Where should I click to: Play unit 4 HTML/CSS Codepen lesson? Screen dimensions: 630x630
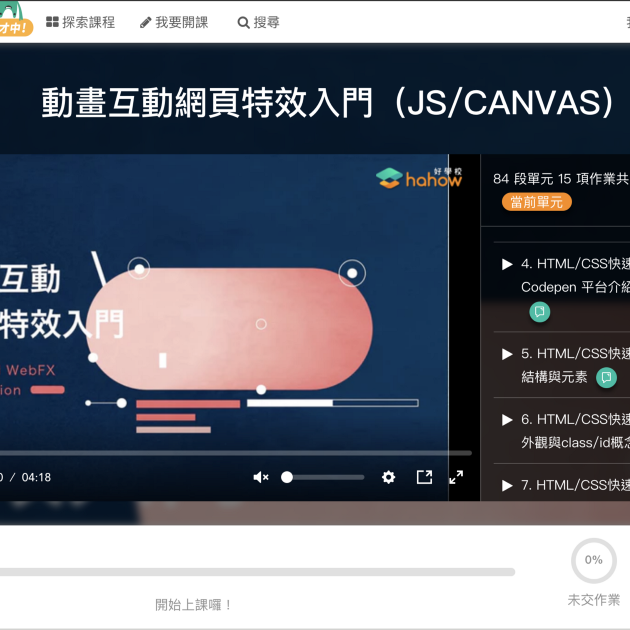pyautogui.click(x=507, y=264)
